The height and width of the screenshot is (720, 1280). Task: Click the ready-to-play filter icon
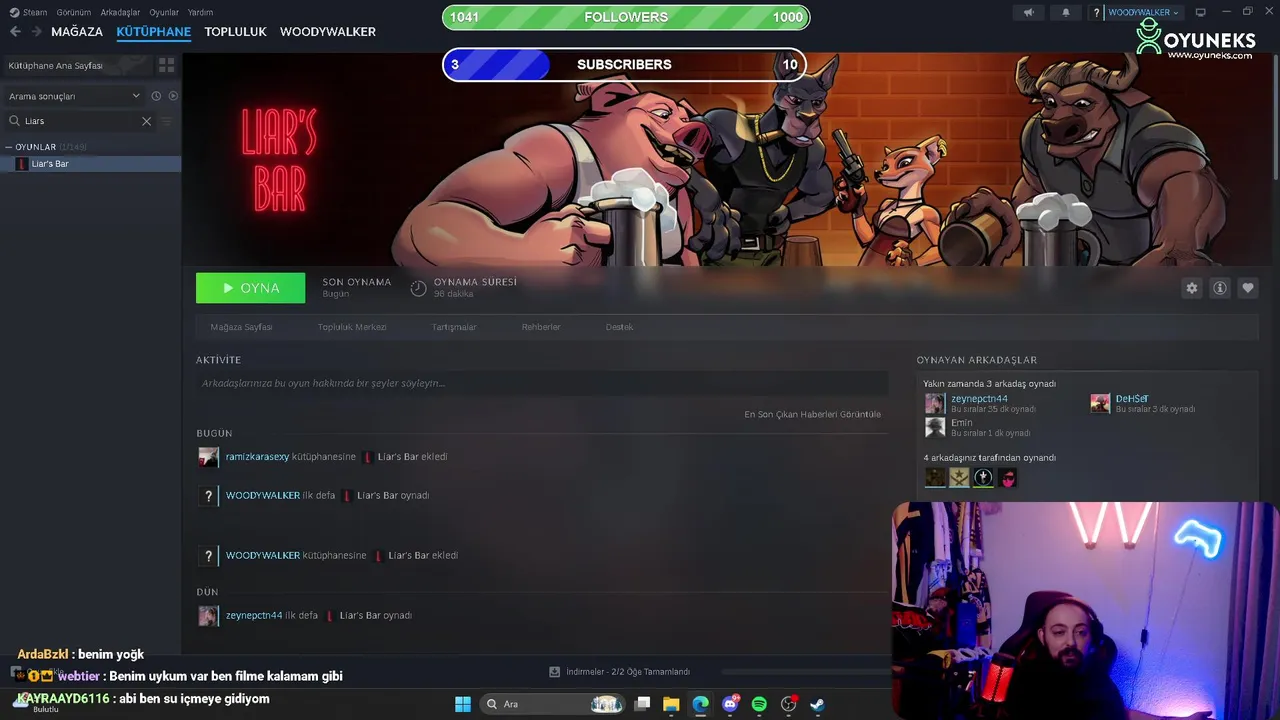173,96
